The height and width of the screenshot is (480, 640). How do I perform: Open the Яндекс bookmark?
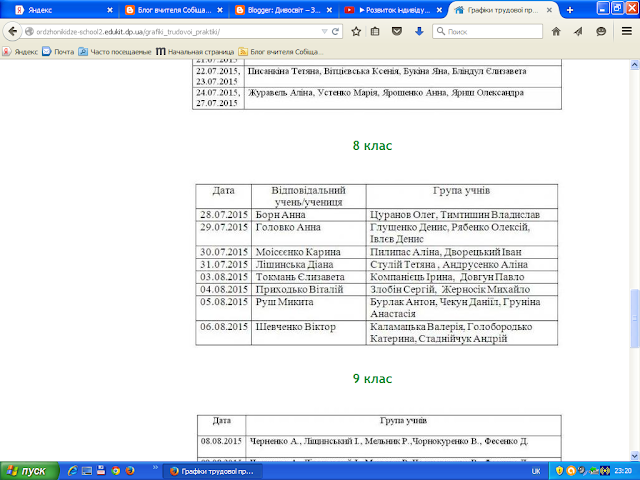click(x=20, y=52)
